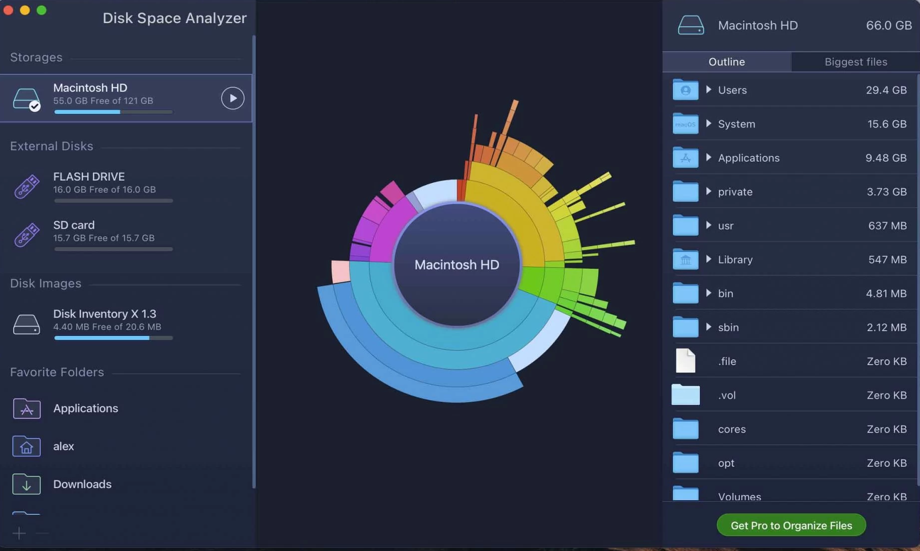The image size is (920, 551).
Task: Expand the System folder disclosure triangle
Action: tap(709, 124)
